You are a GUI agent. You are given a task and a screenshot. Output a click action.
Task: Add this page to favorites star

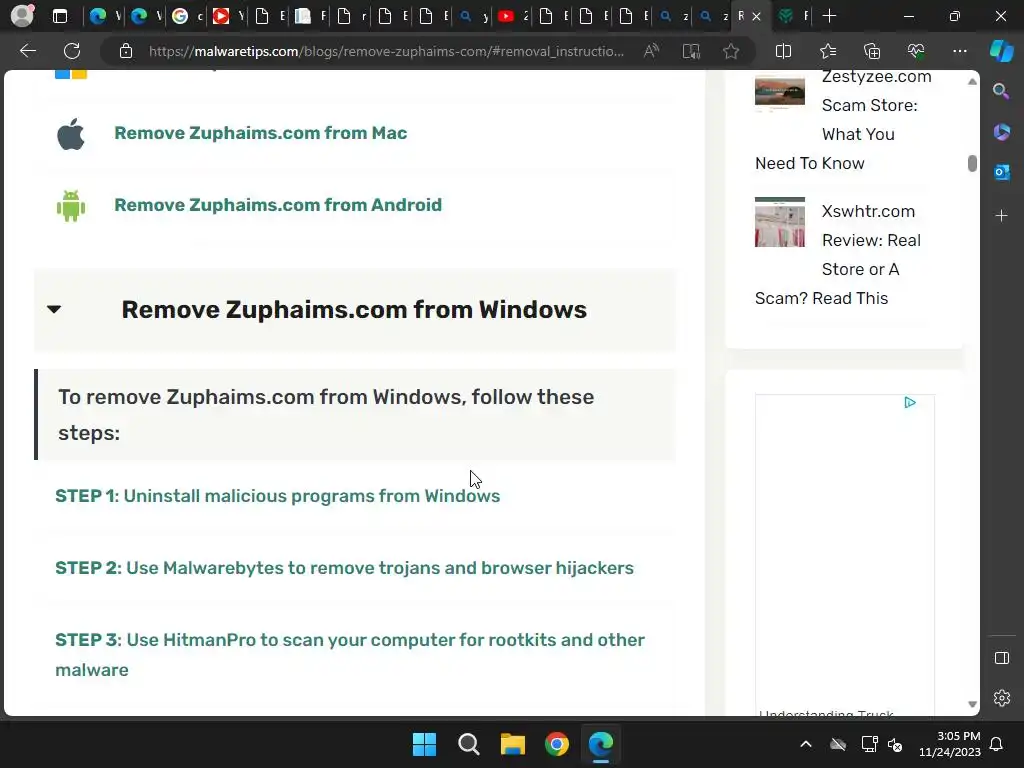(731, 51)
